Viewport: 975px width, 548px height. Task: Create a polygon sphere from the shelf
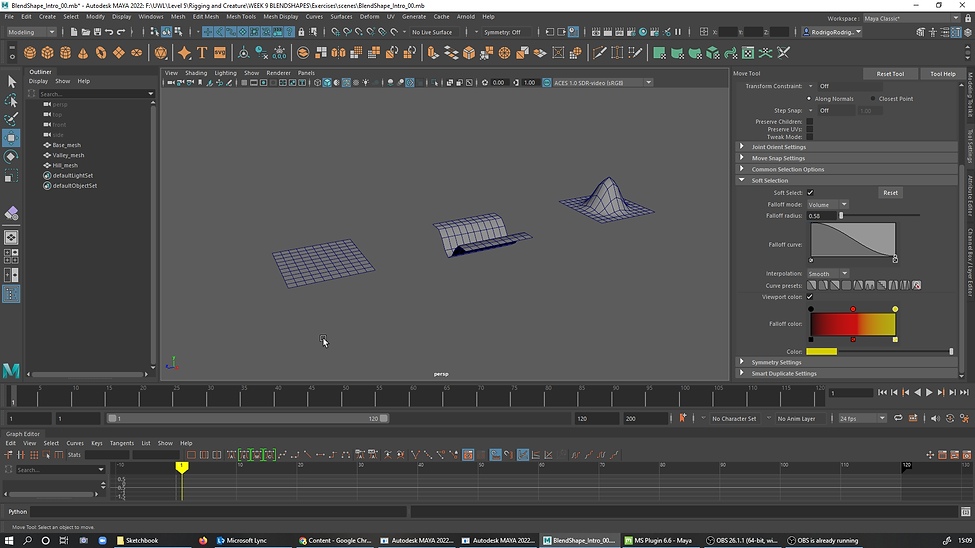point(29,53)
